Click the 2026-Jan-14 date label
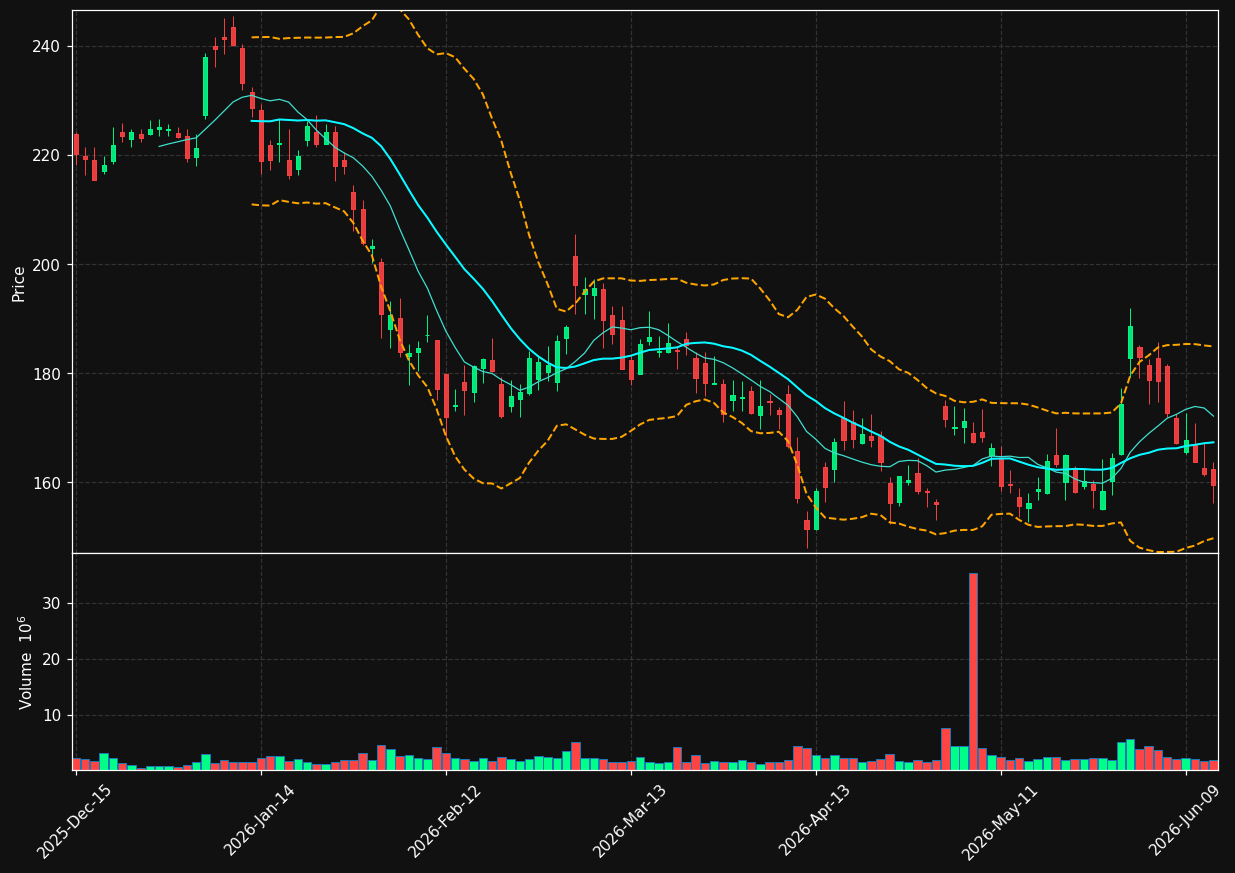This screenshot has height=873, width=1235. 260,821
